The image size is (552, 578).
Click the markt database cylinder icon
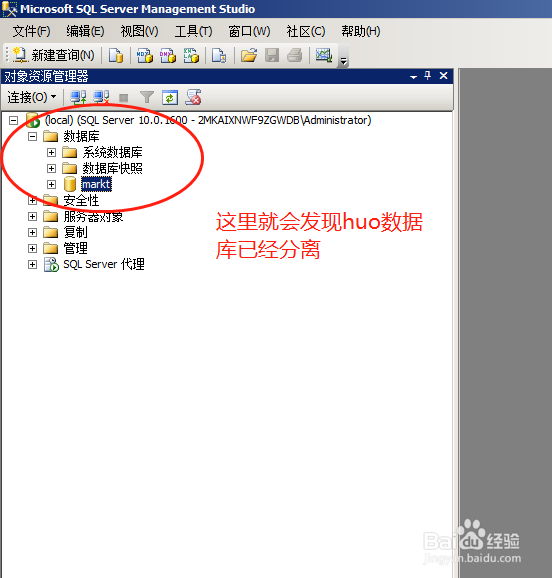pos(70,184)
